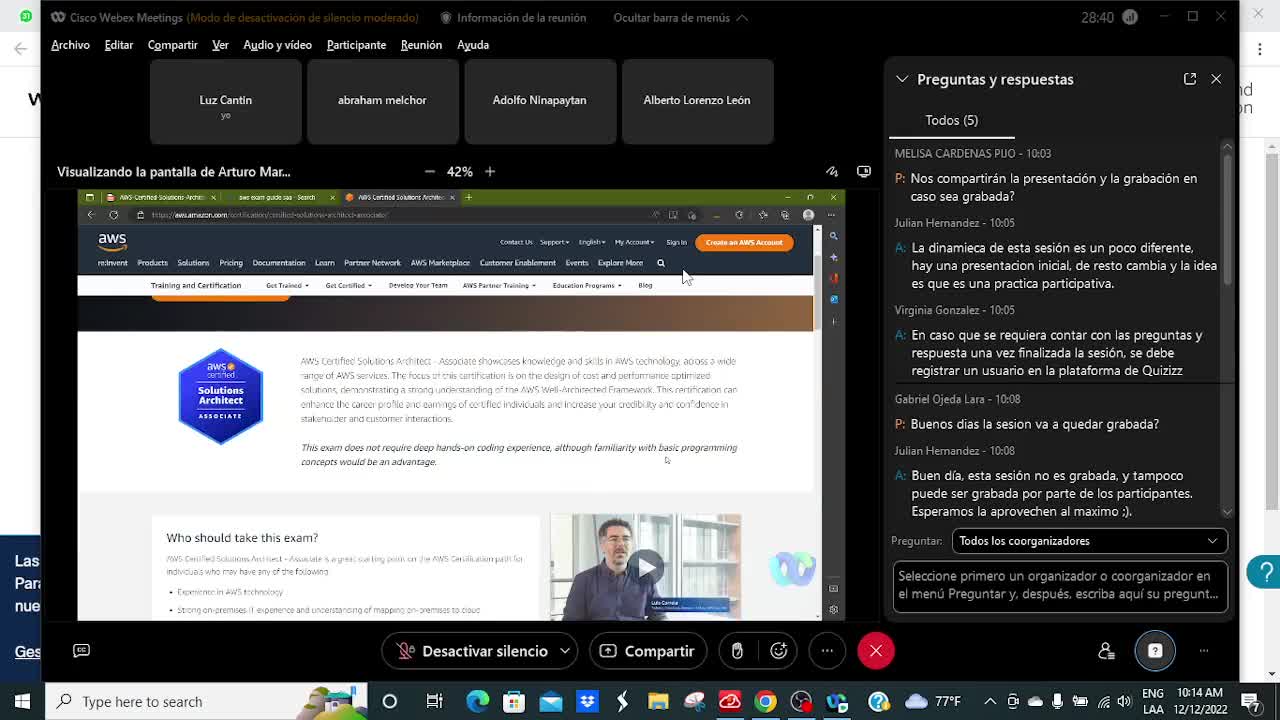Toggle the Q&A panel button
1280x720 pixels.
pyautogui.click(x=1155, y=651)
